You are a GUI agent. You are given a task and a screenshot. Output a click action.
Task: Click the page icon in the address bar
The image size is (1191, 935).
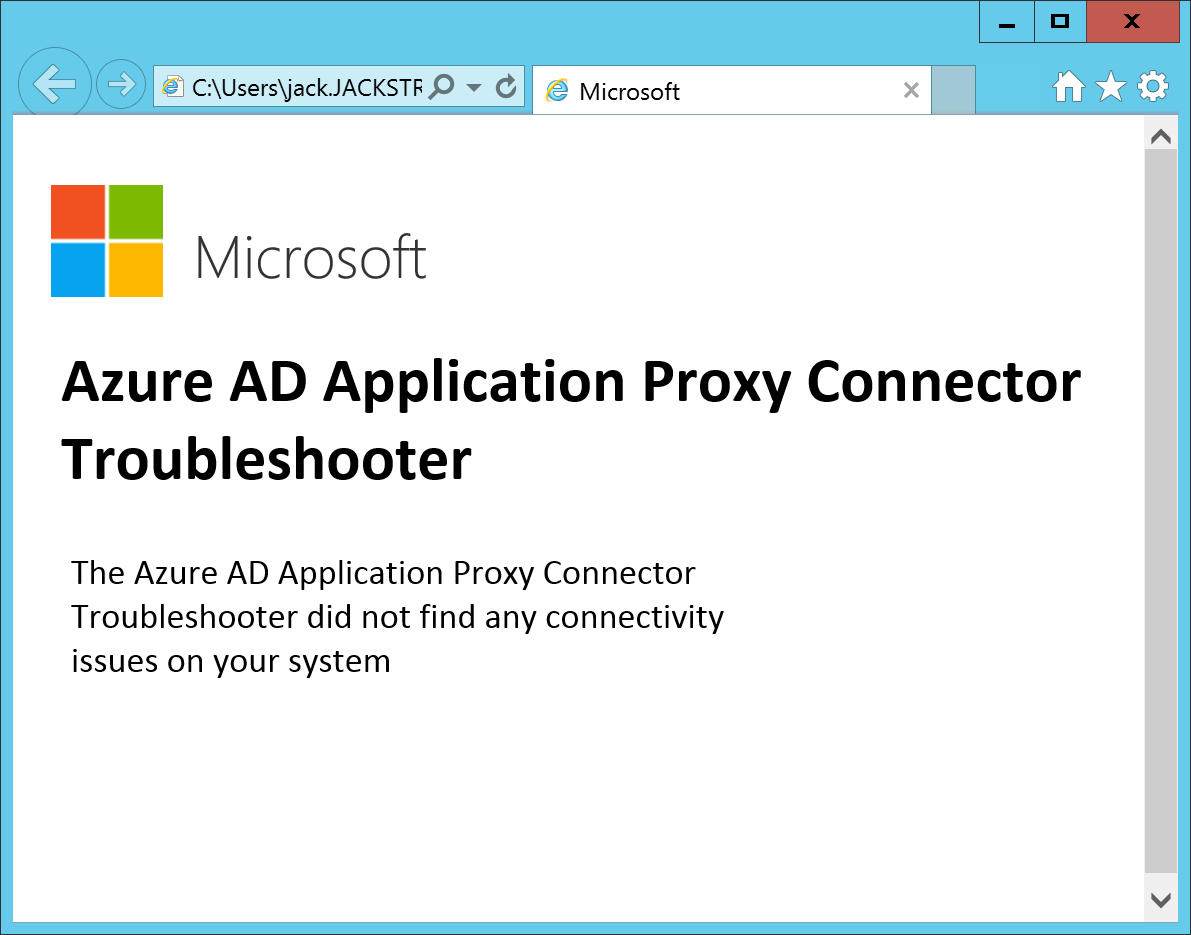click(x=172, y=87)
